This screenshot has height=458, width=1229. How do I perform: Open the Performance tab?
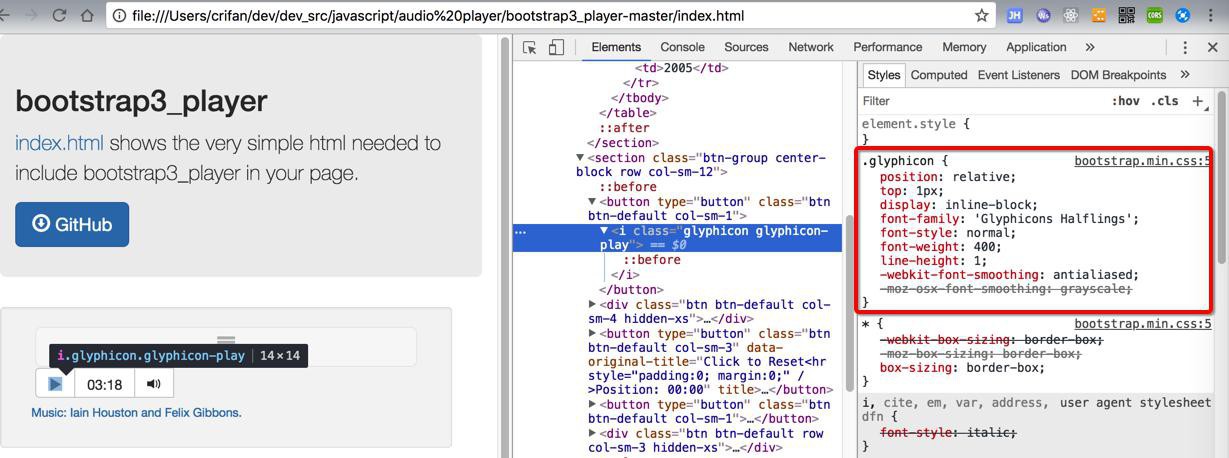click(888, 47)
